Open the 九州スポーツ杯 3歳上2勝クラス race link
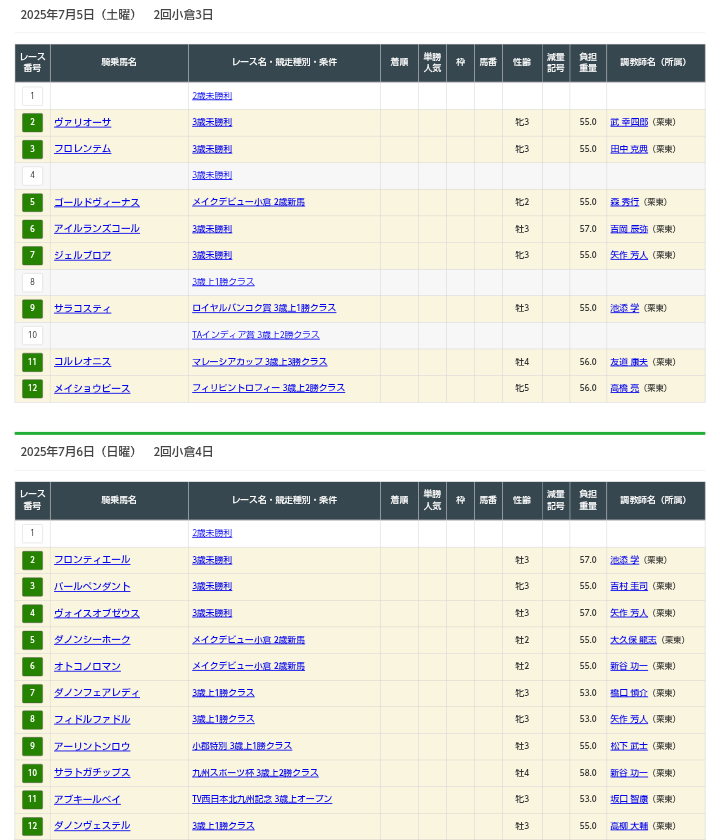This screenshot has height=840, width=720. coord(255,773)
